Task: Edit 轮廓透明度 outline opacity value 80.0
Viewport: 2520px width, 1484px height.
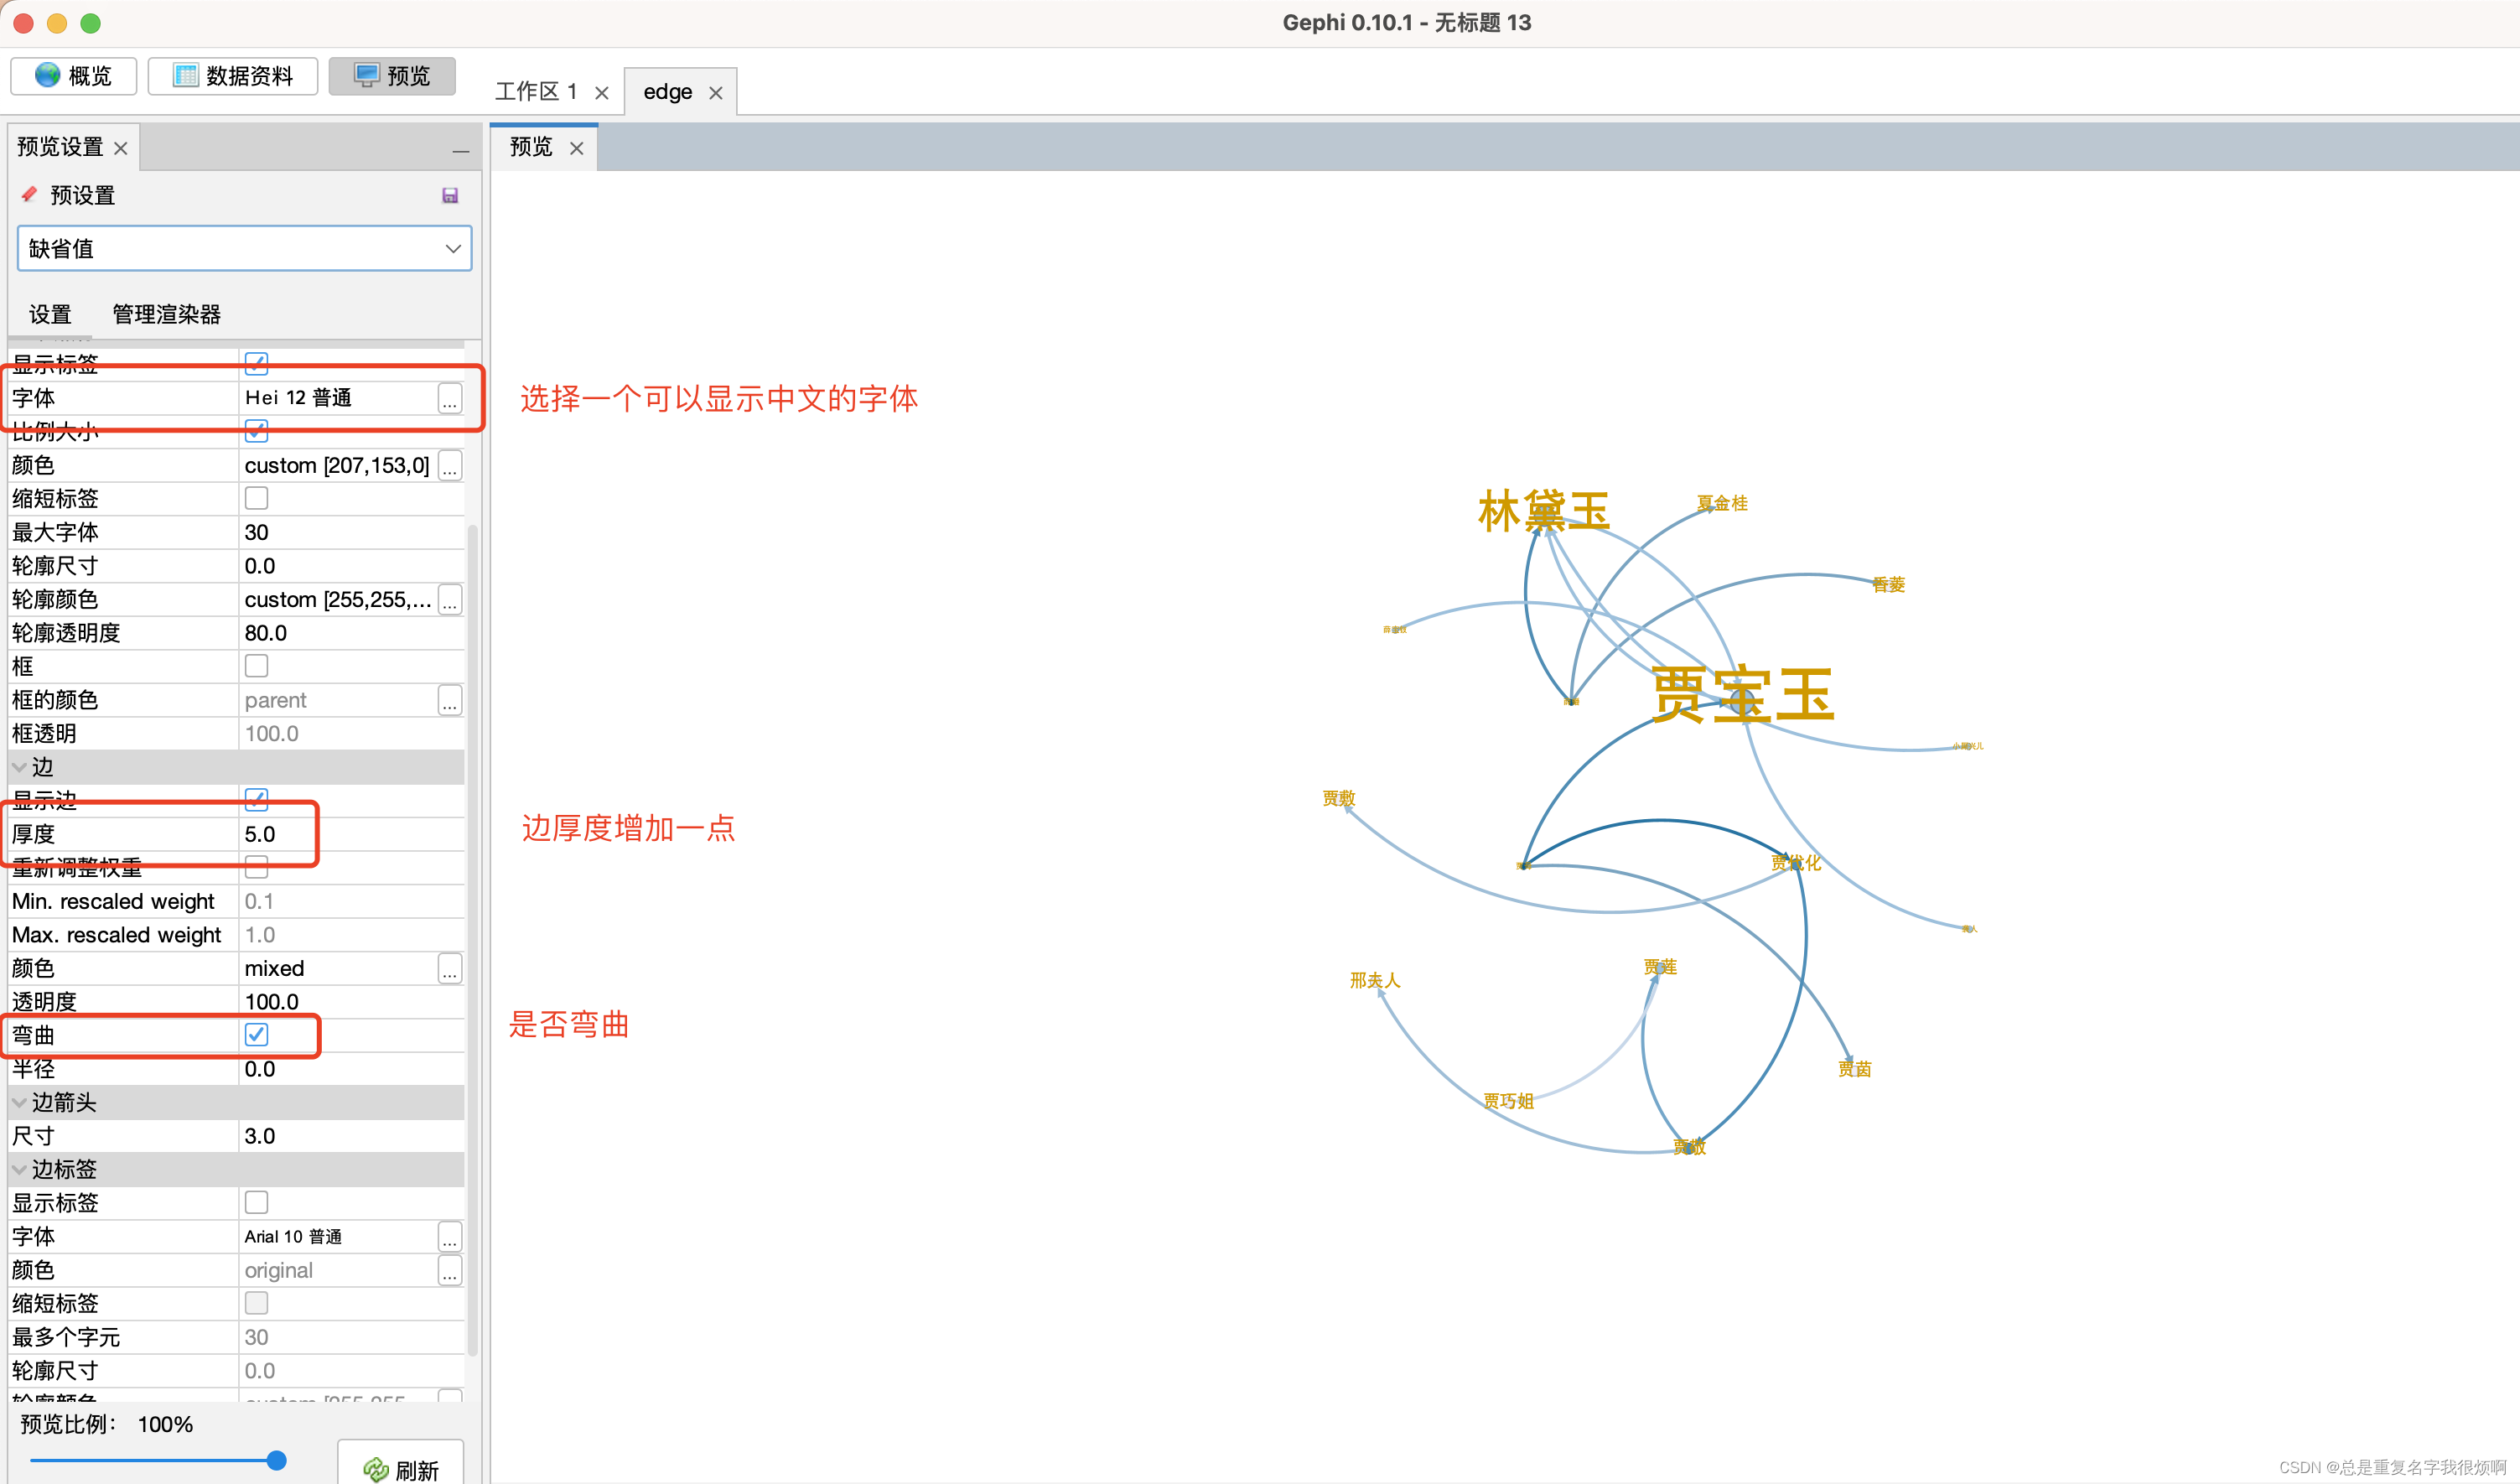Action: 351,633
